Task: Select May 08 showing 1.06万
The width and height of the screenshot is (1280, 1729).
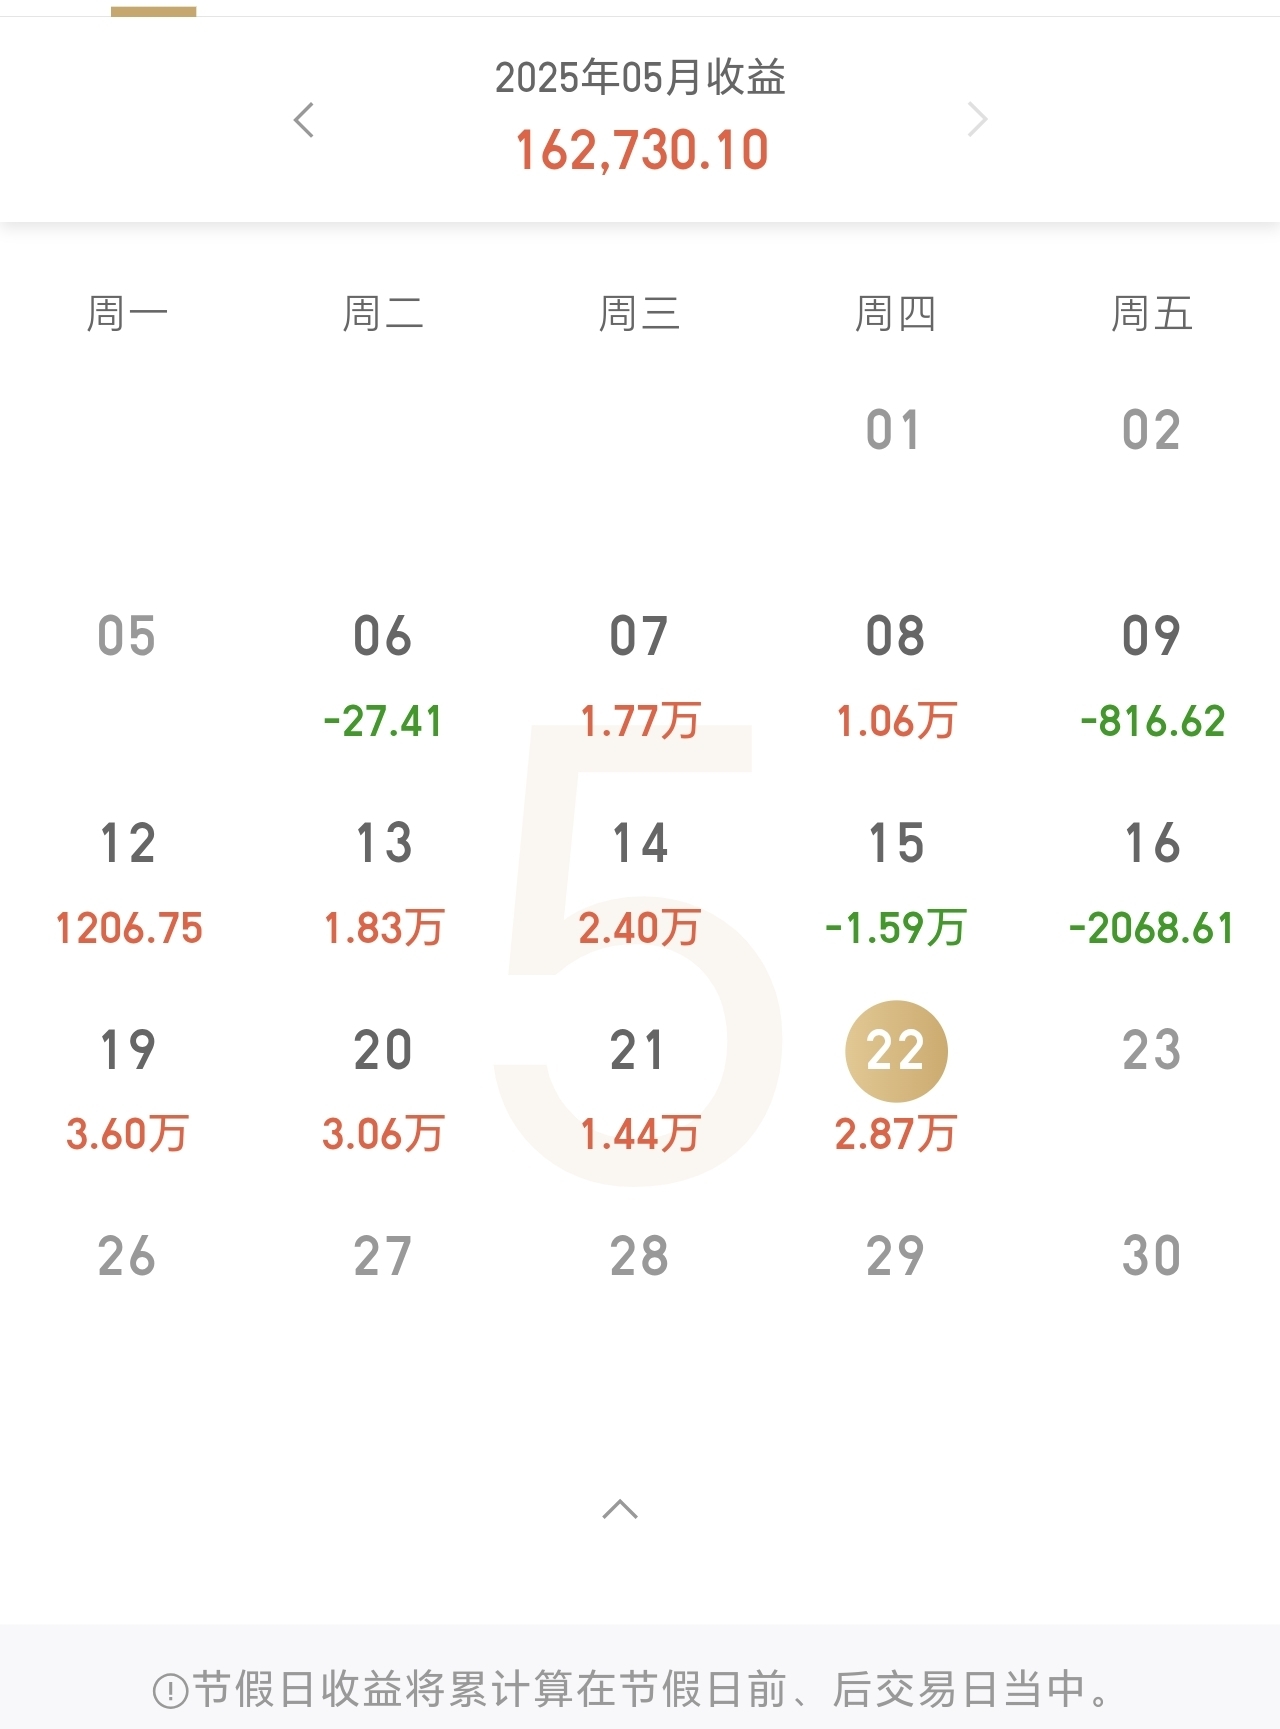Action: (896, 677)
